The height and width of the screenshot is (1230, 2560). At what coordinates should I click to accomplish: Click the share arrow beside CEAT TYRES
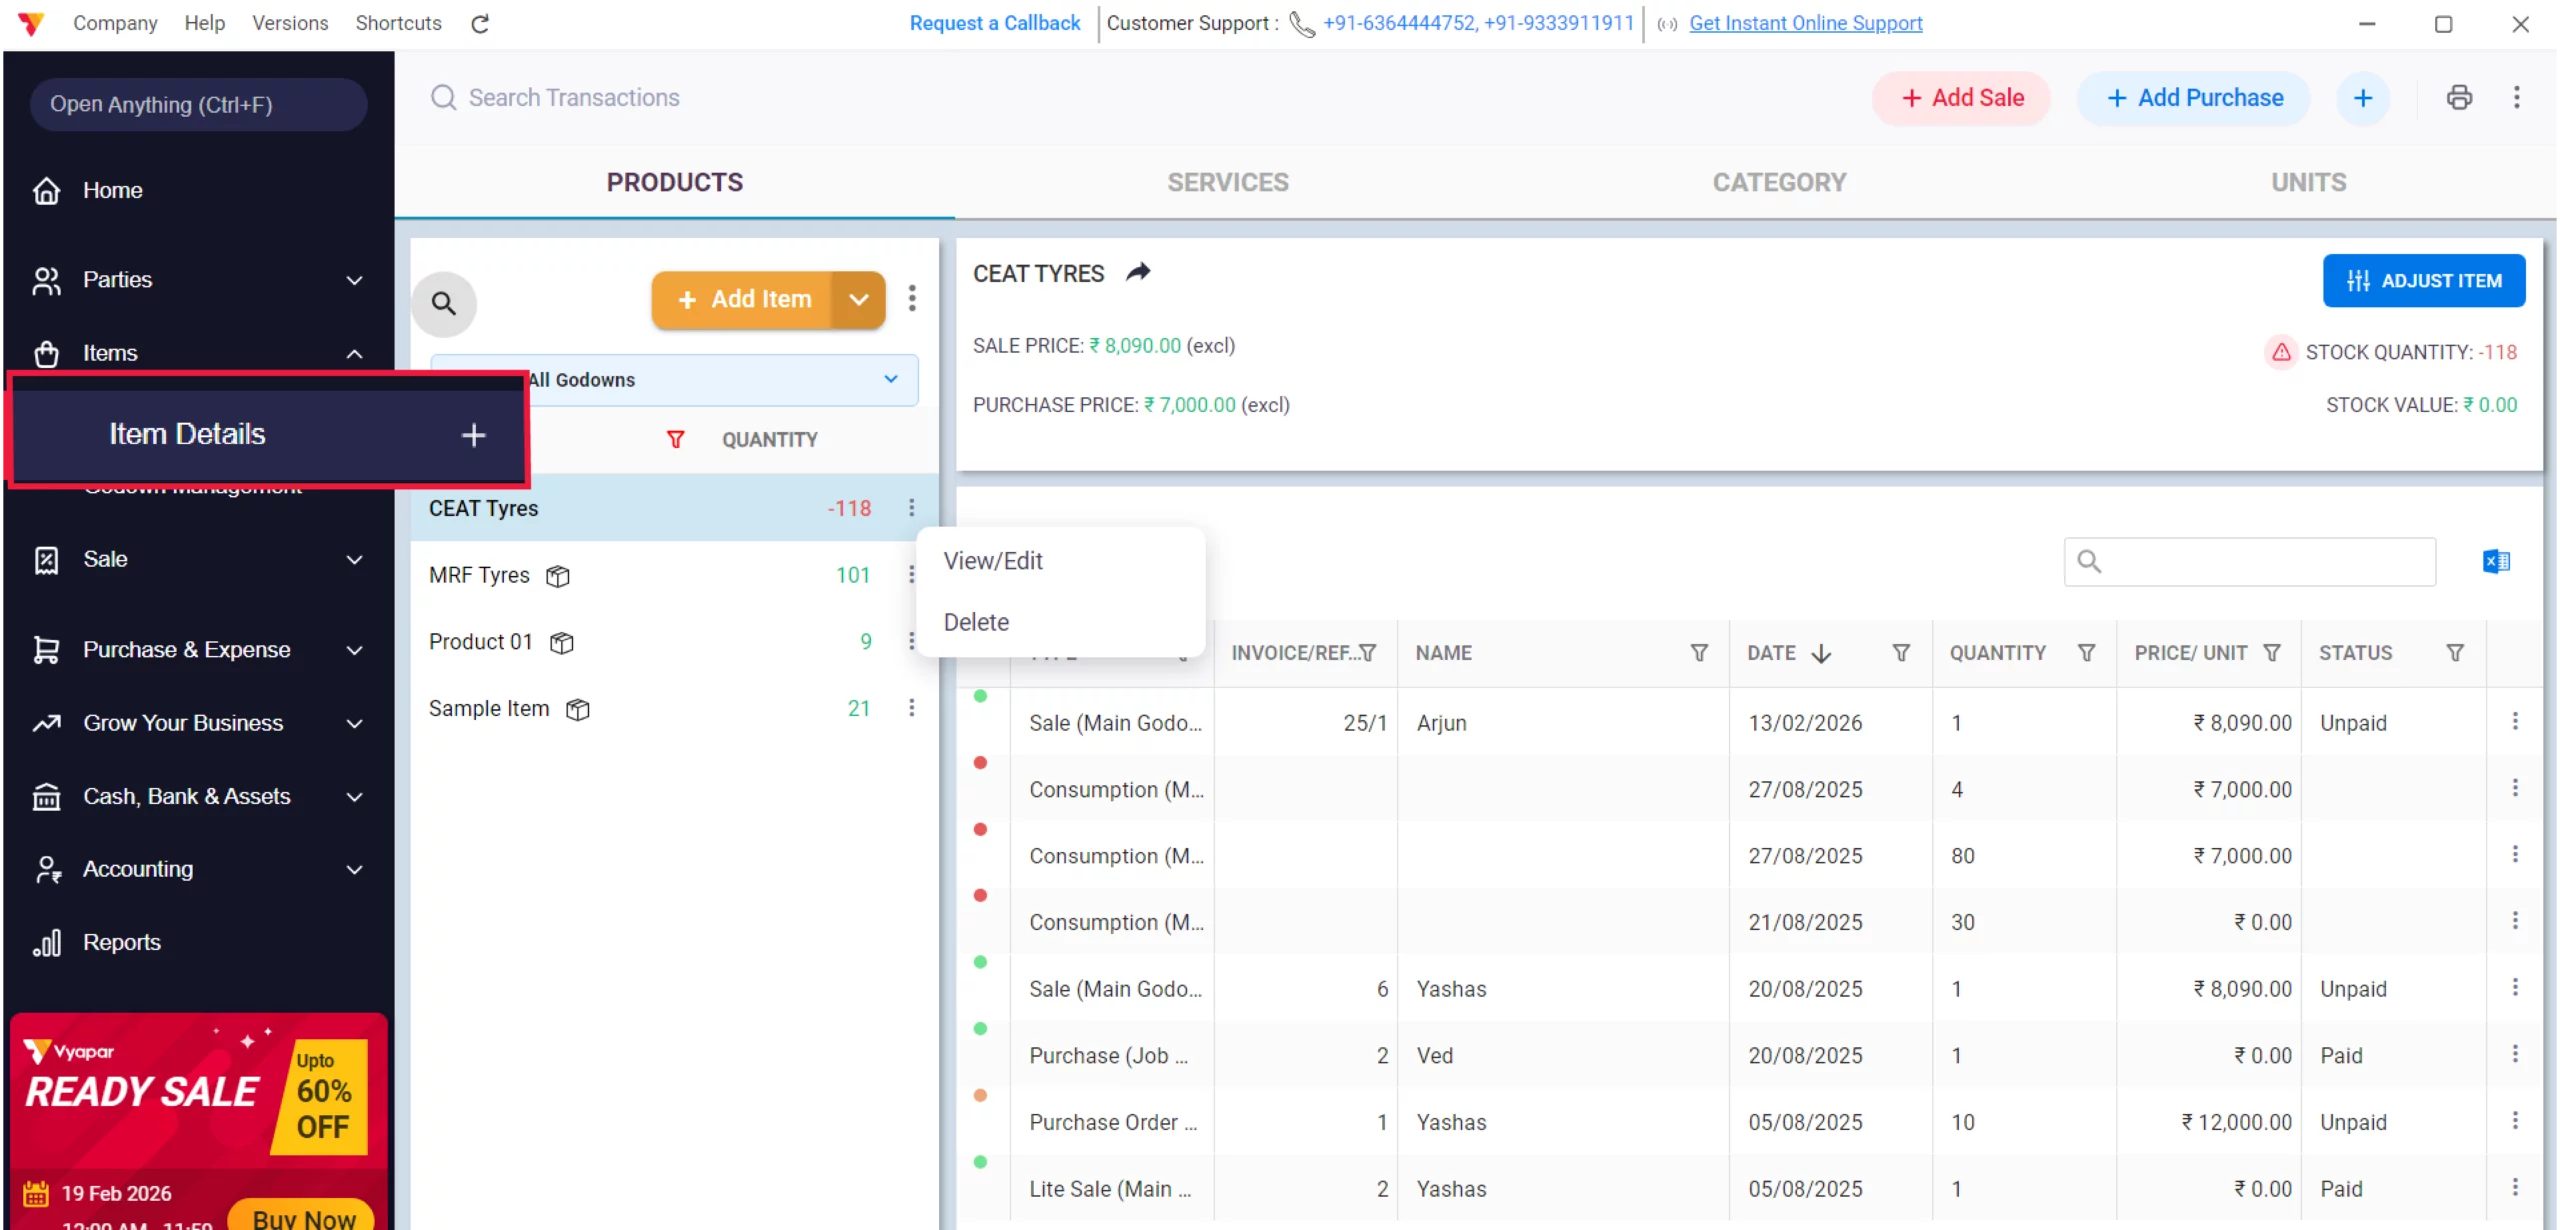(1138, 272)
